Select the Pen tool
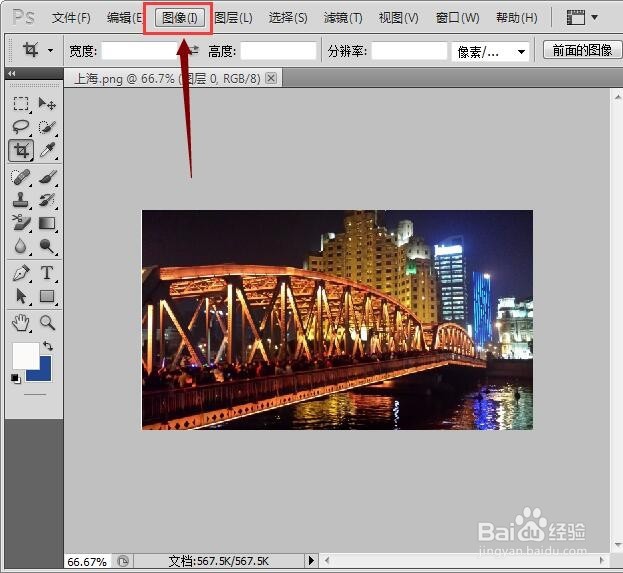623x573 pixels. point(21,273)
